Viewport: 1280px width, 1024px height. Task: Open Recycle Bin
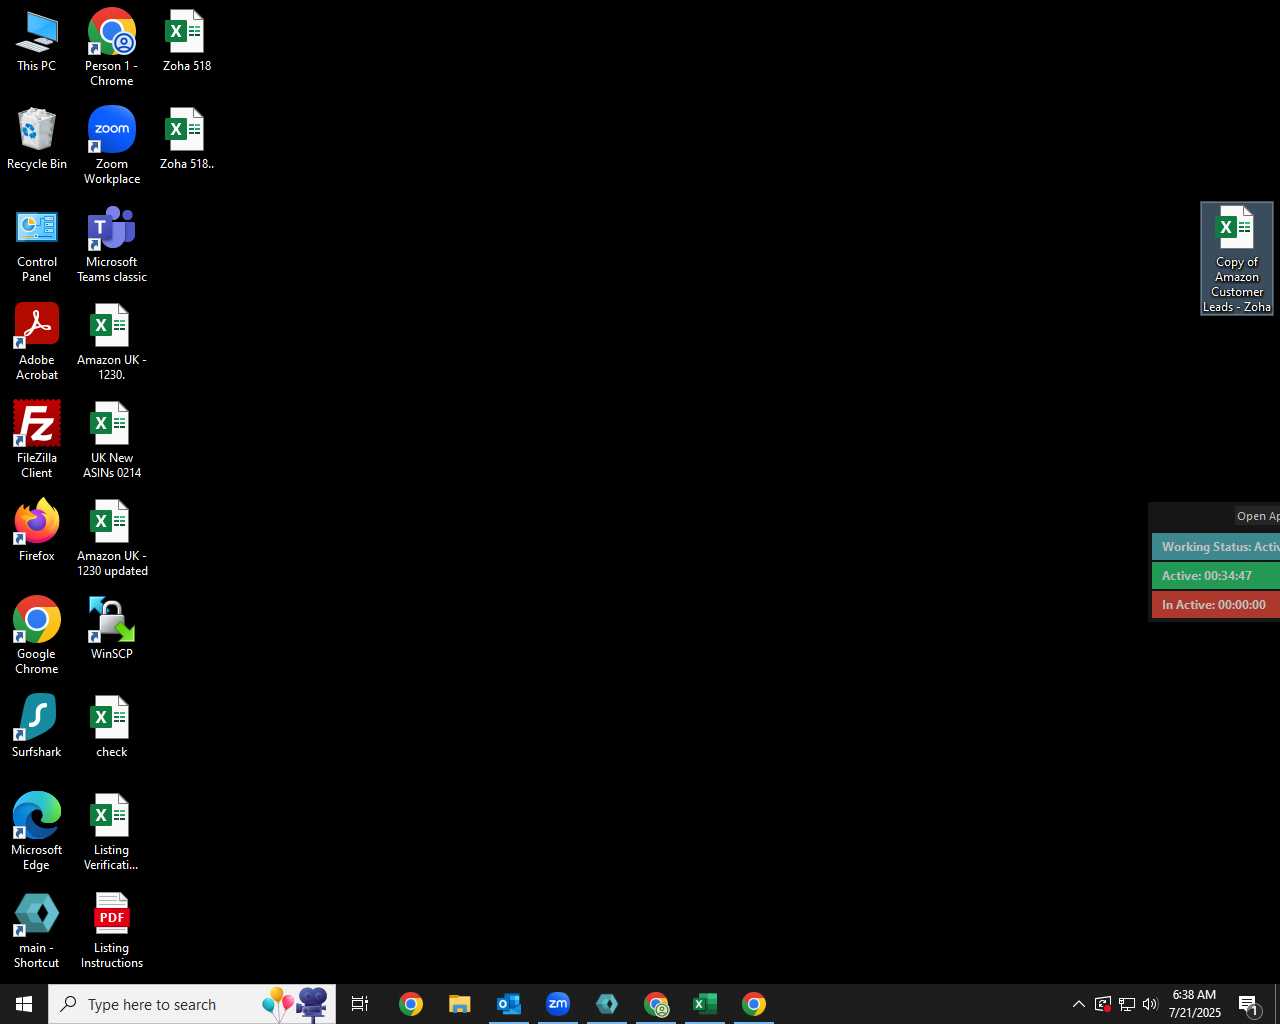37,139
